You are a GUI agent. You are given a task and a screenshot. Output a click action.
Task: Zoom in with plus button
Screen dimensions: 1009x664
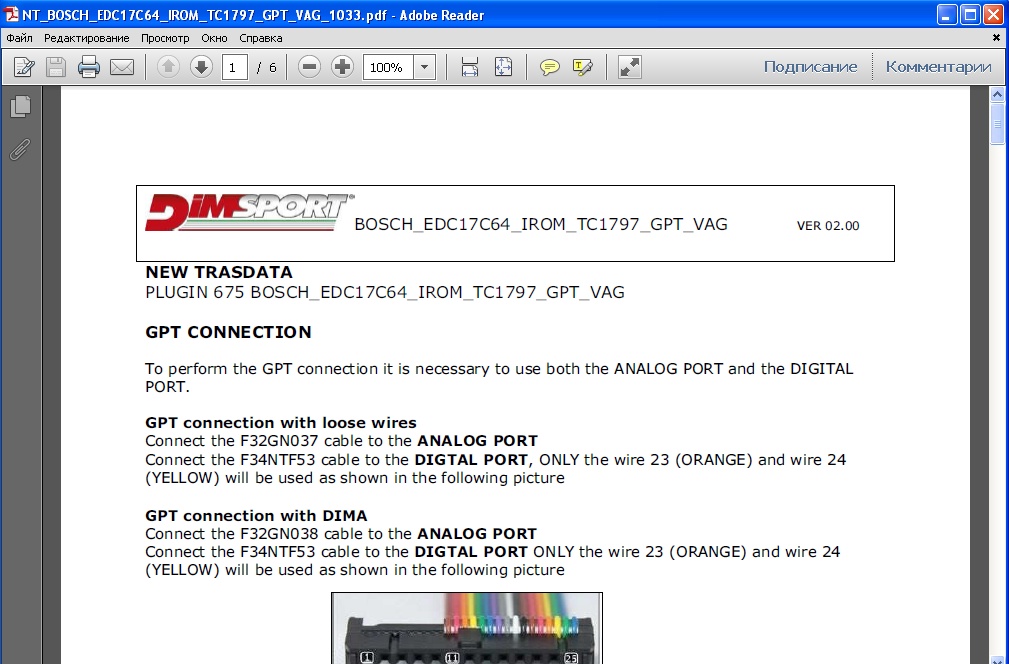pos(342,67)
